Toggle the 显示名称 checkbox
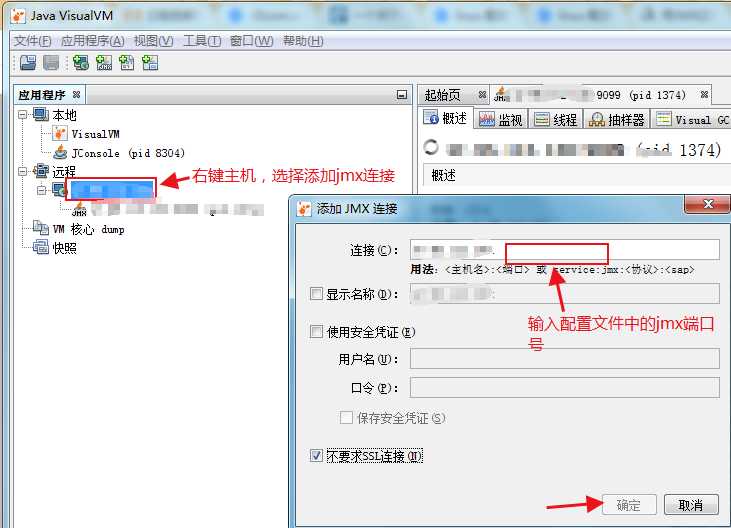 pyautogui.click(x=316, y=294)
